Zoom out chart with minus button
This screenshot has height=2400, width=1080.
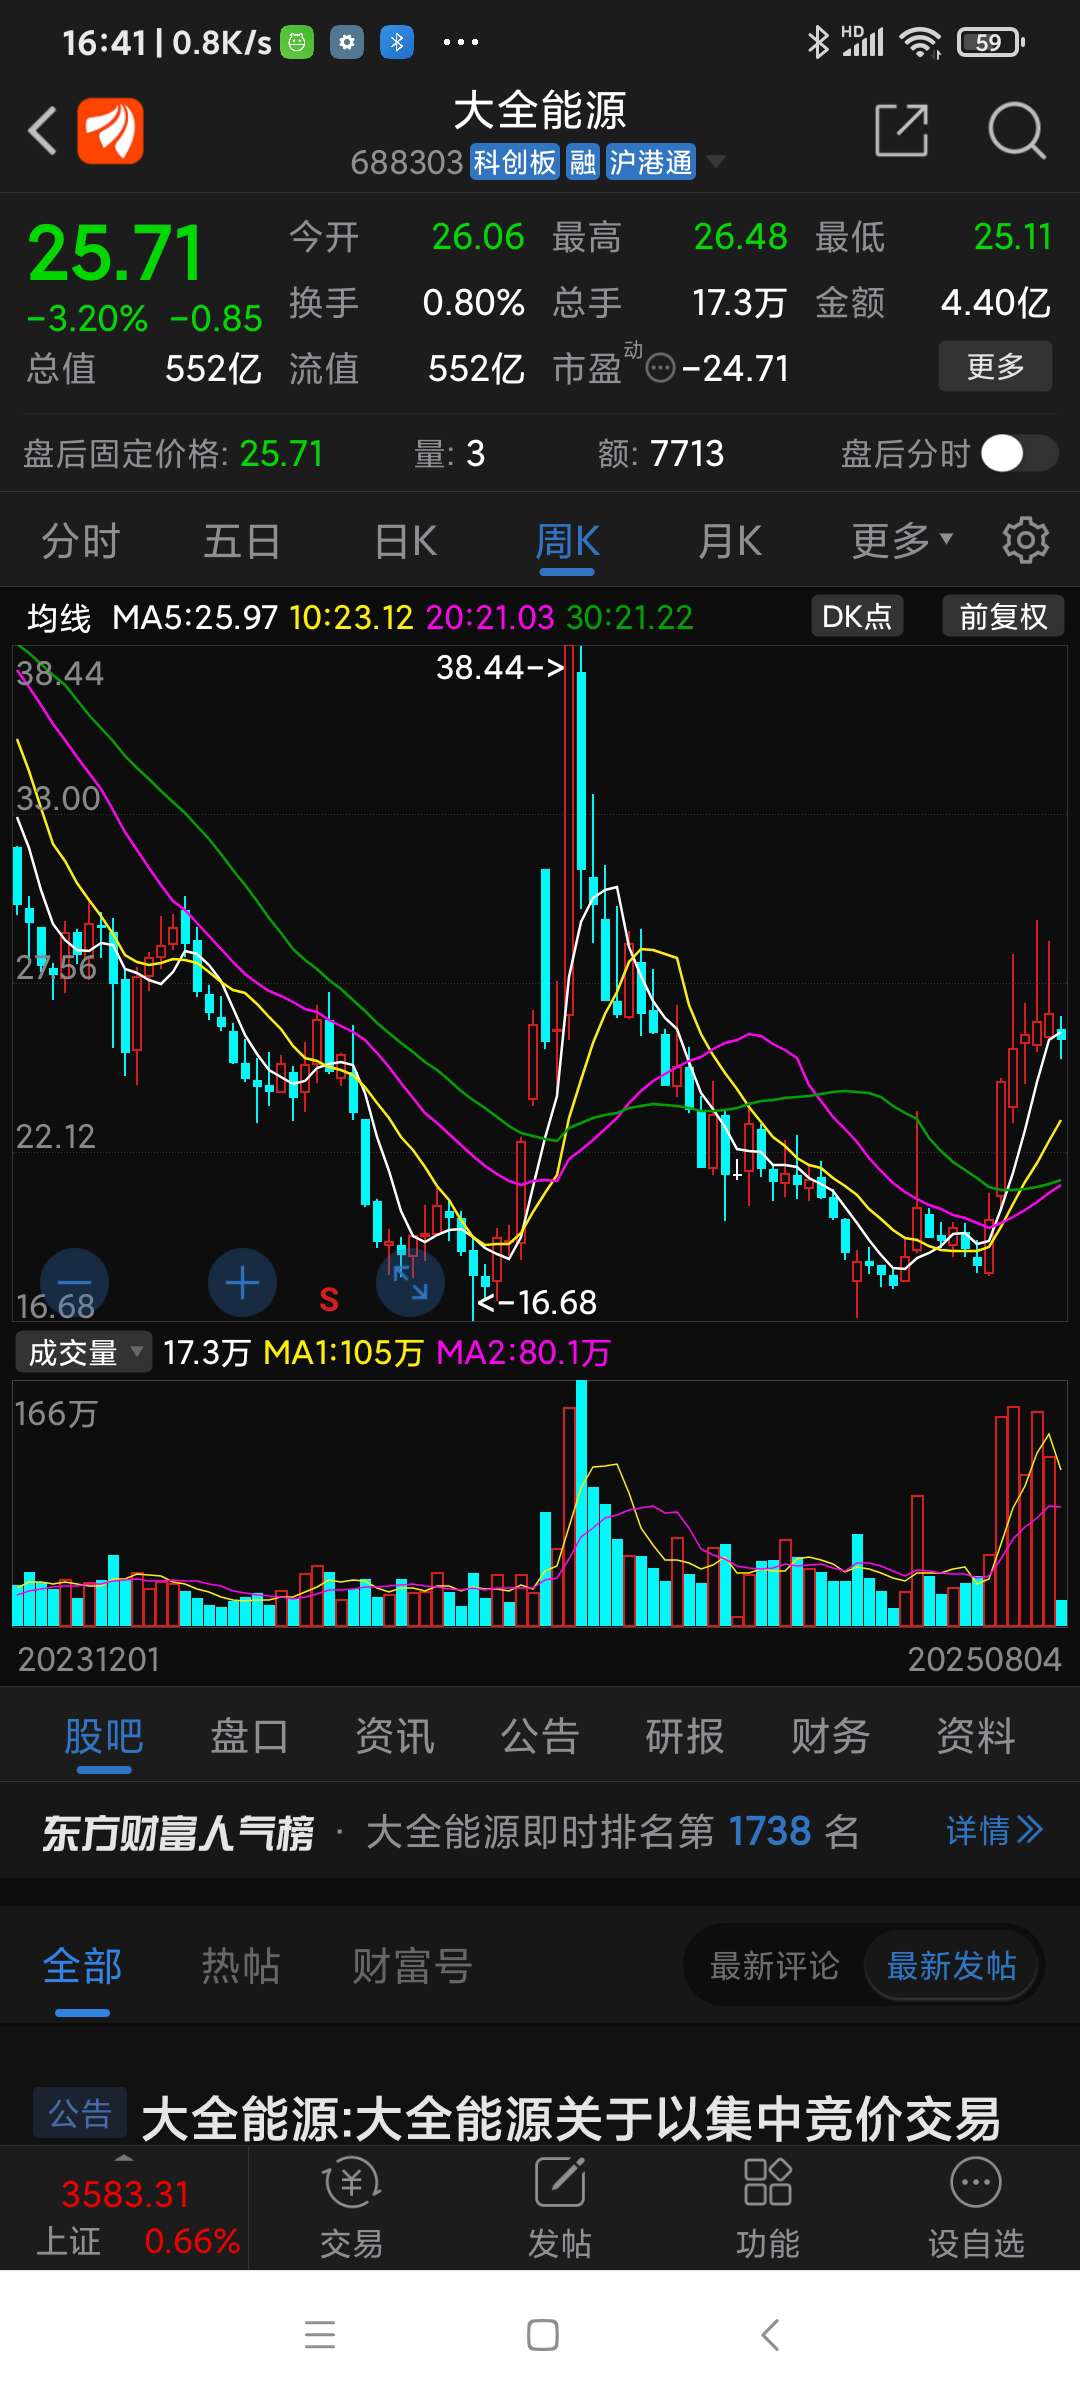coord(74,1282)
